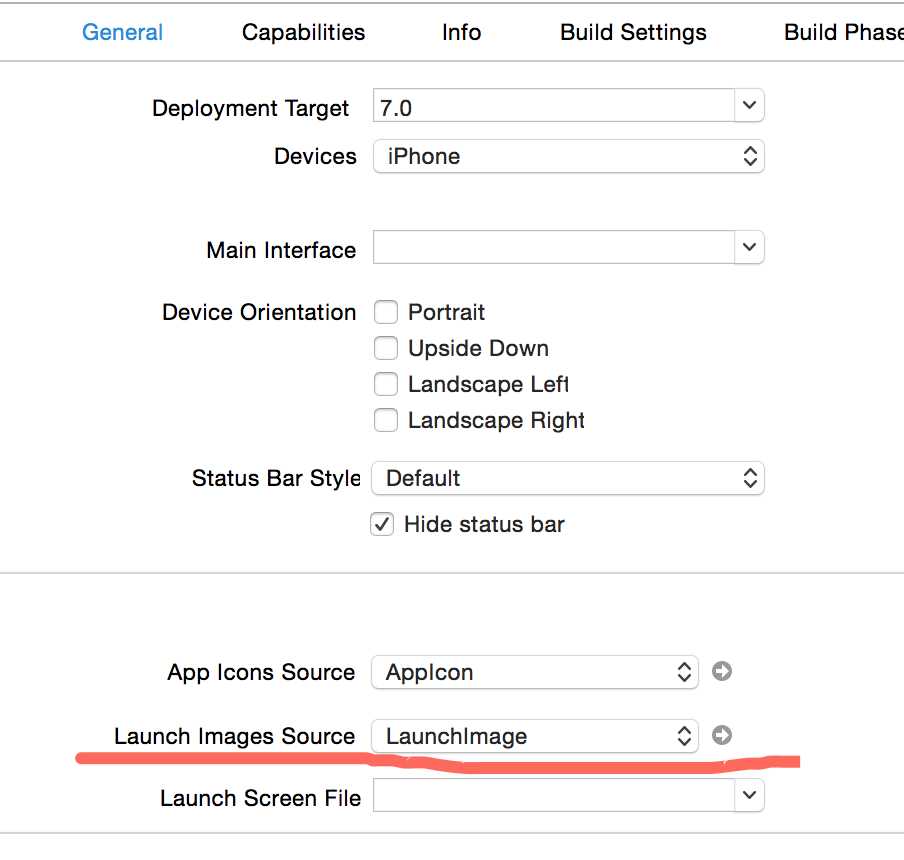
Task: Open the Launch Screen File dropdown arrow
Action: (749, 795)
